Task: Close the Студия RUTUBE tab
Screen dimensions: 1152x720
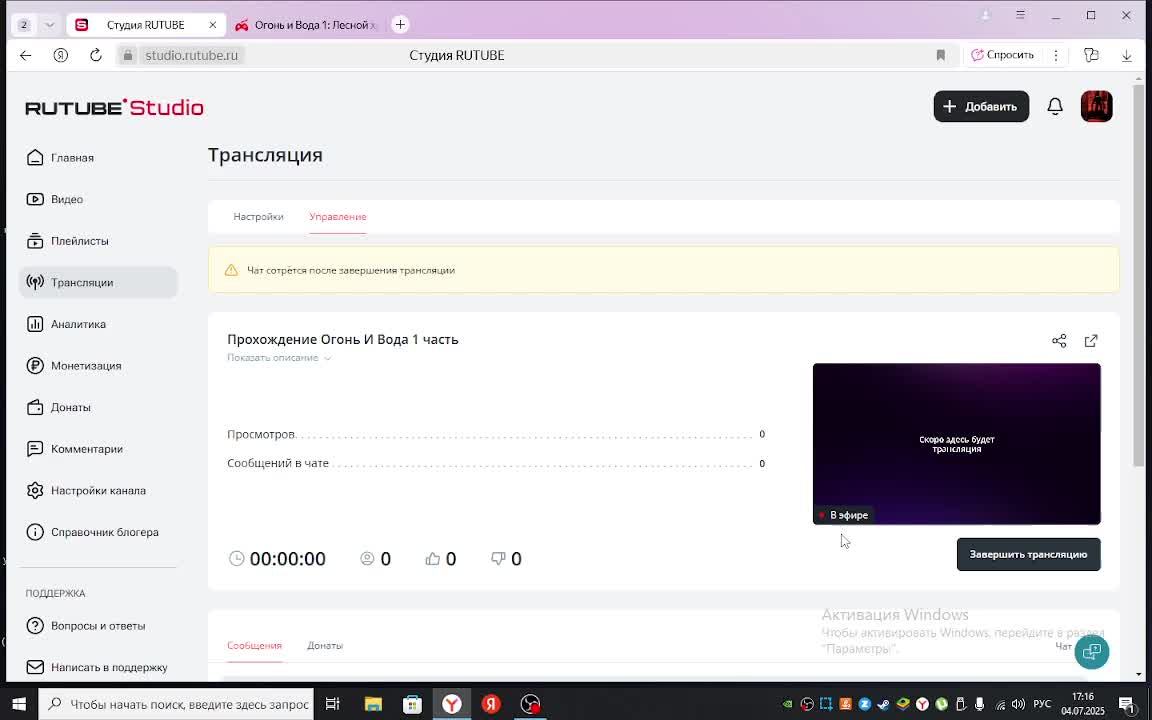Action: point(212,25)
